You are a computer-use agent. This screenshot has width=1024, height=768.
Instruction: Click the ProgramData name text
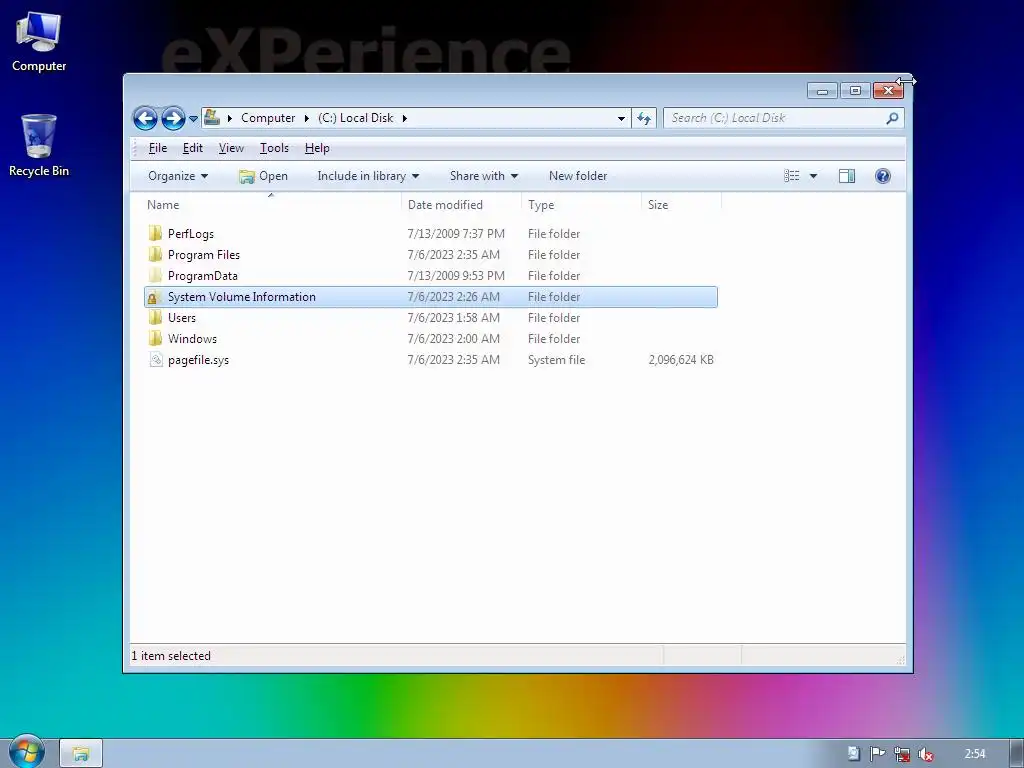point(202,276)
